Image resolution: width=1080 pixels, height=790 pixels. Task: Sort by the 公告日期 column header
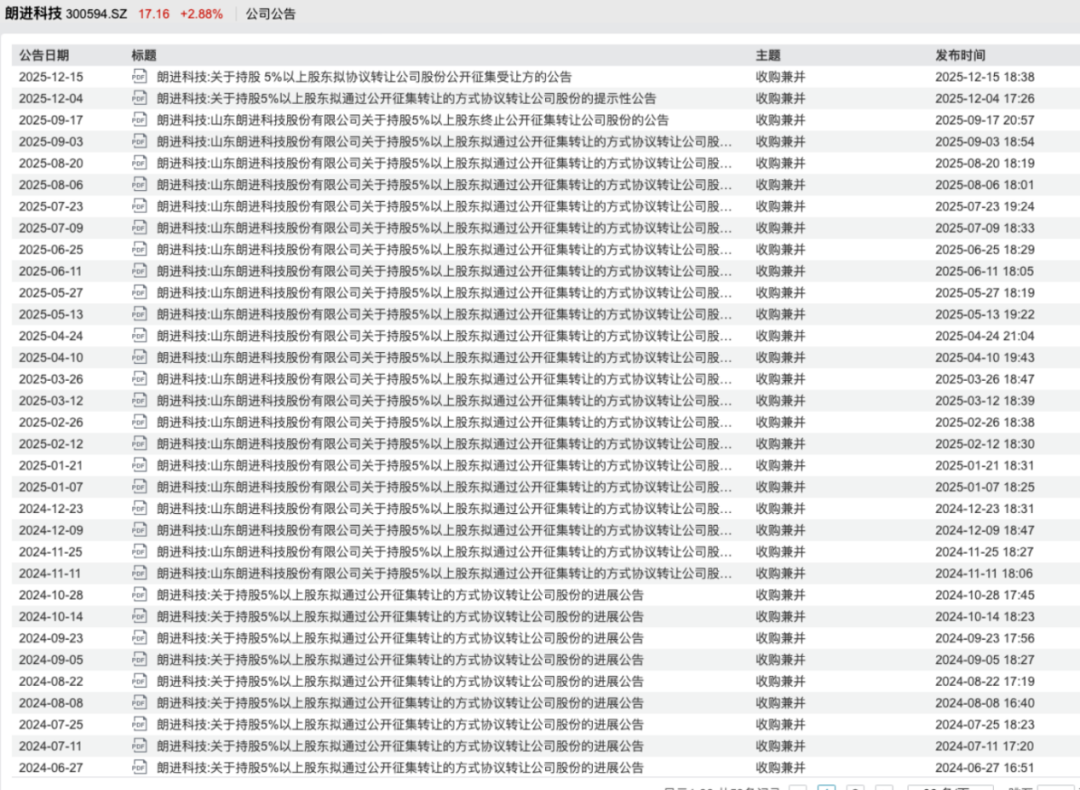point(43,55)
